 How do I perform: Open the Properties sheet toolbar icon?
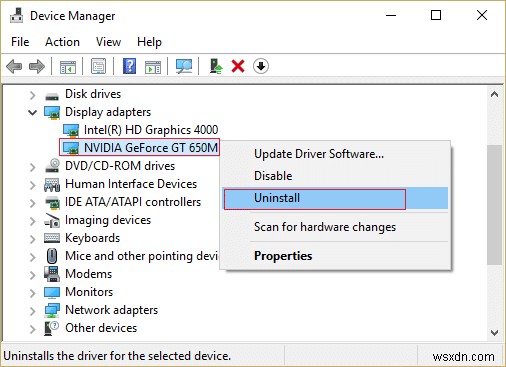coord(99,66)
